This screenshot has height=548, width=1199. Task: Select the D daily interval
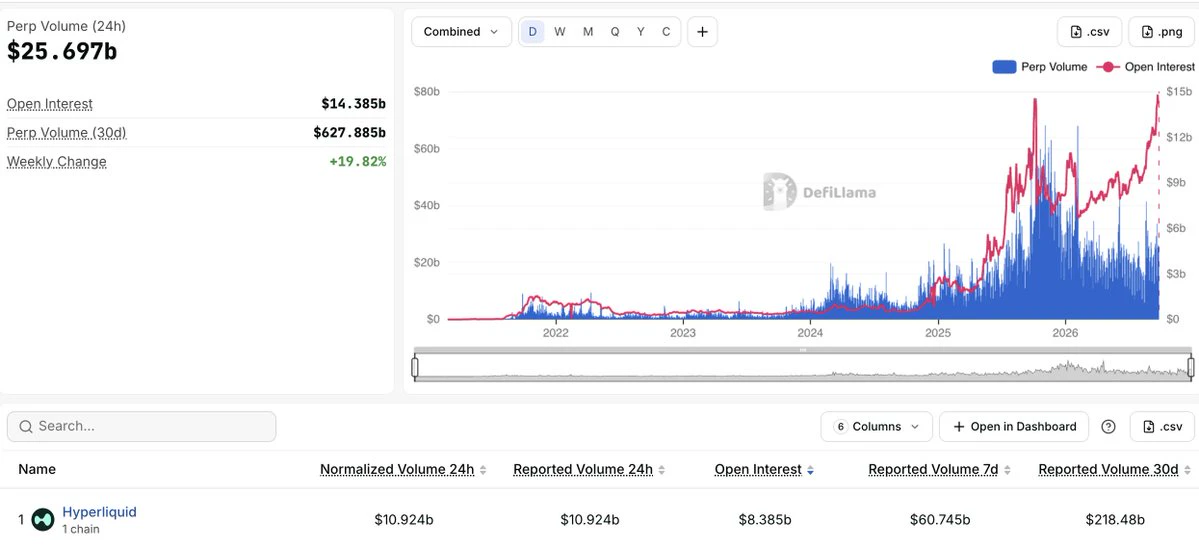click(x=532, y=32)
